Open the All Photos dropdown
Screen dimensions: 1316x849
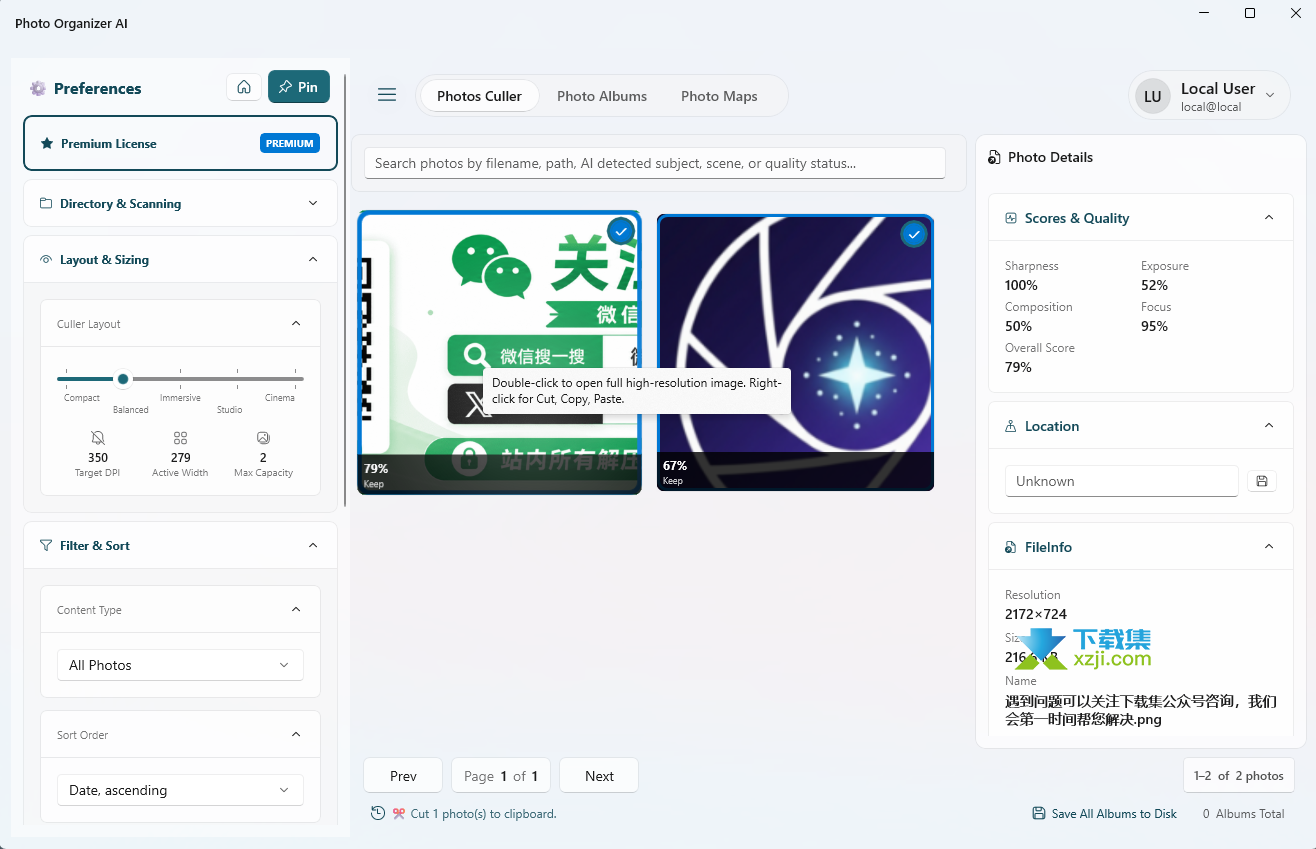180,665
